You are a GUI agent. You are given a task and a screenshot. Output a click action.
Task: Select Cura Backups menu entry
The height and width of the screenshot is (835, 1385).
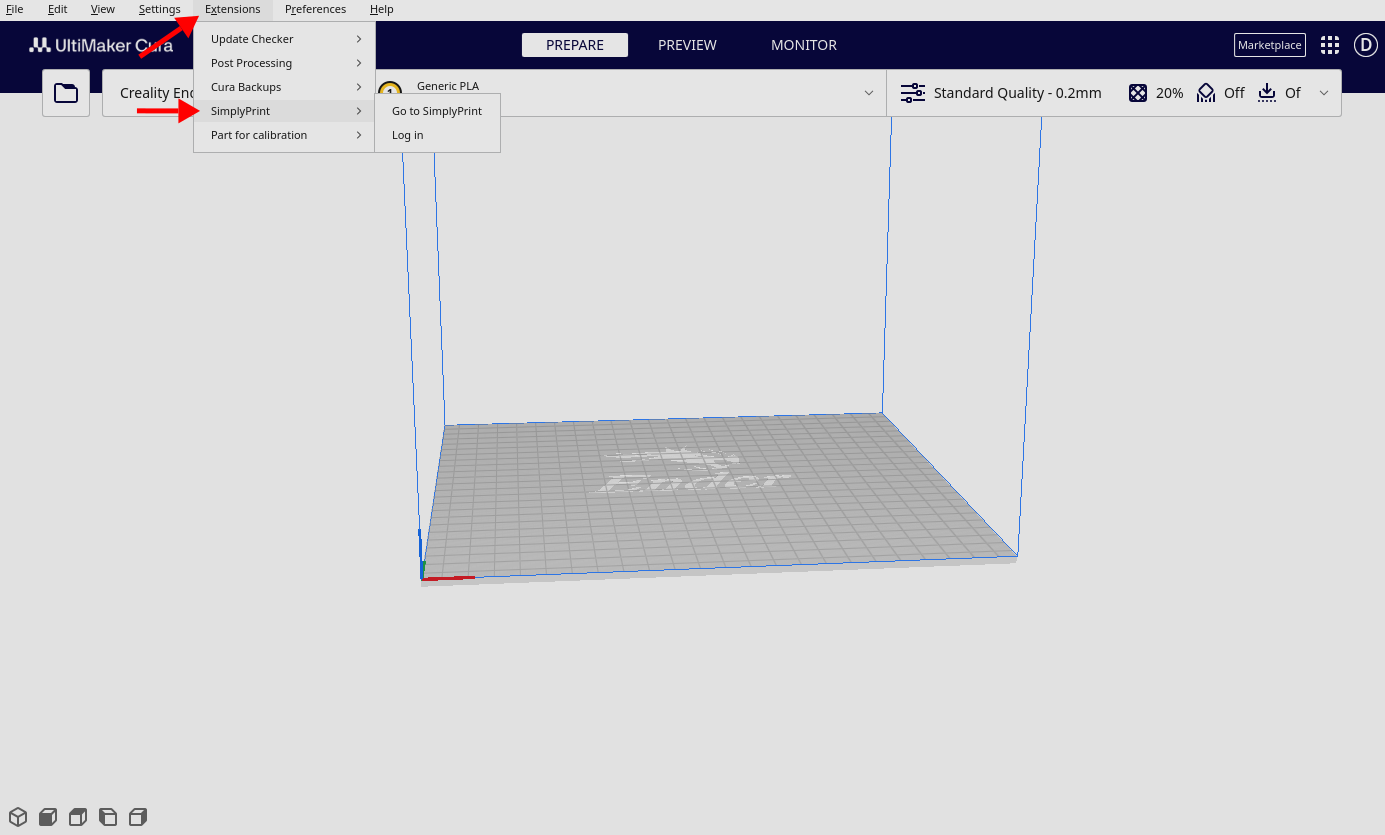[x=284, y=87]
